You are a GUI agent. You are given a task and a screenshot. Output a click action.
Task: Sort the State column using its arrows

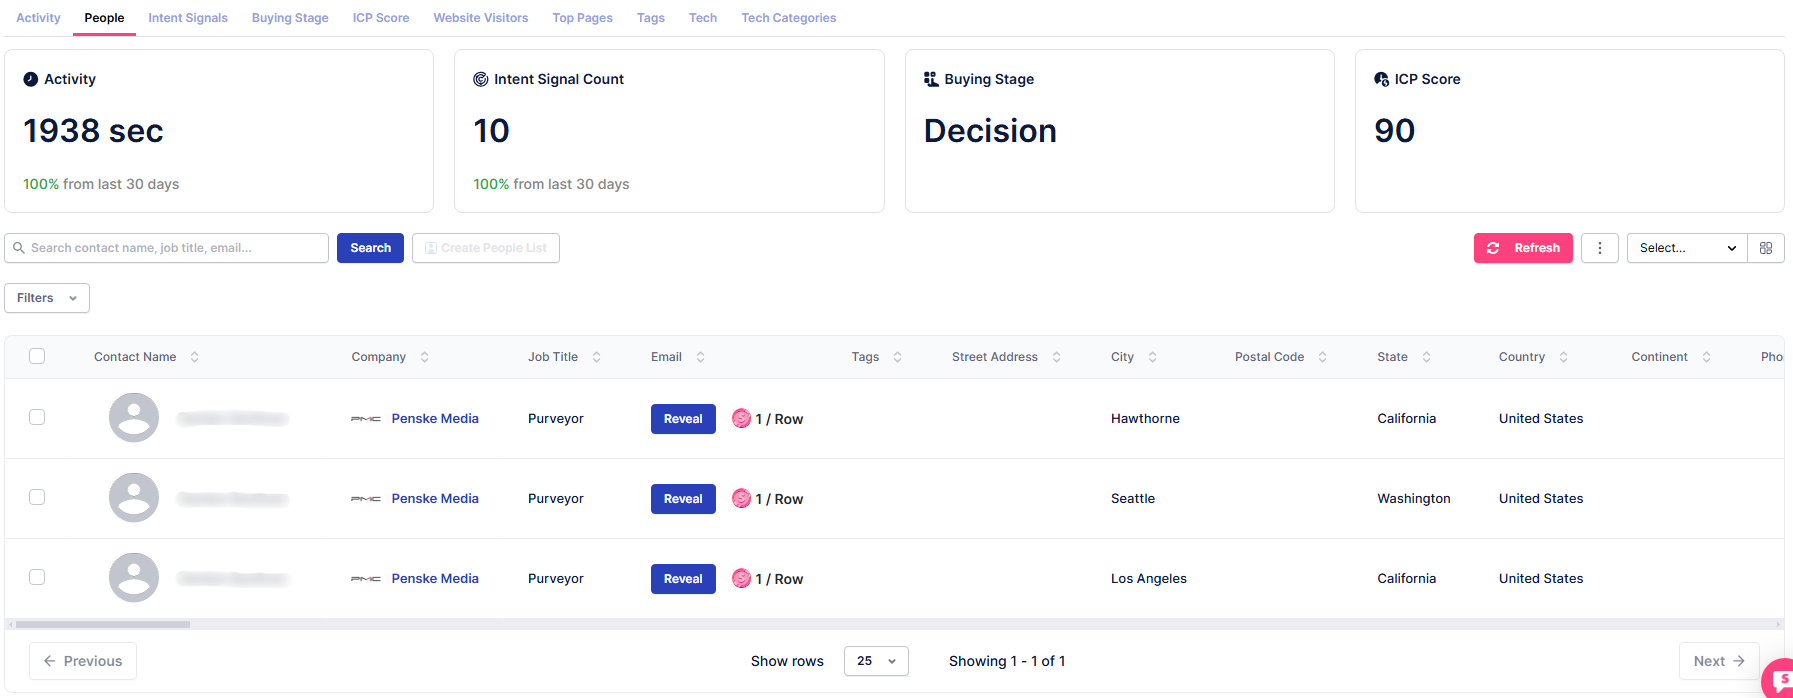tap(1427, 357)
